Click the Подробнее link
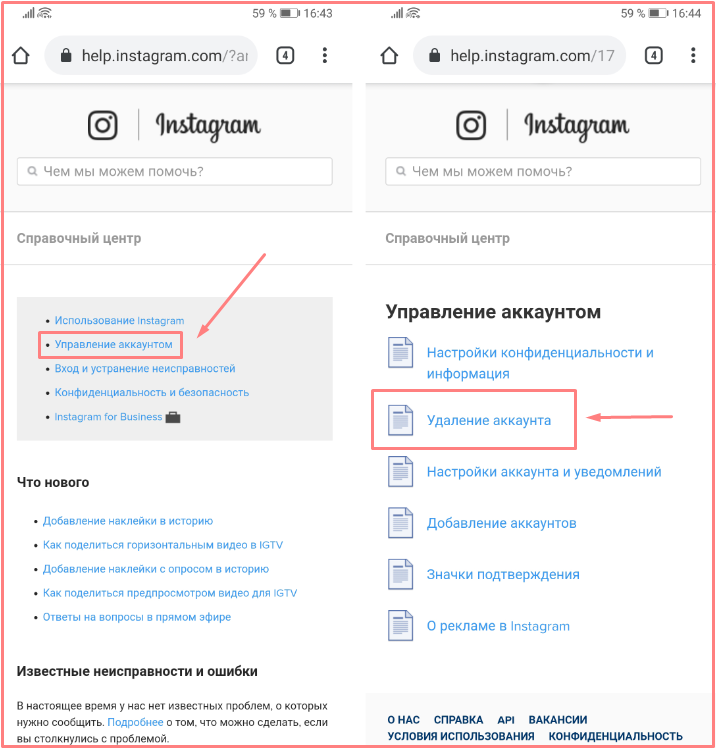This screenshot has height=749, width=716. click(135, 722)
